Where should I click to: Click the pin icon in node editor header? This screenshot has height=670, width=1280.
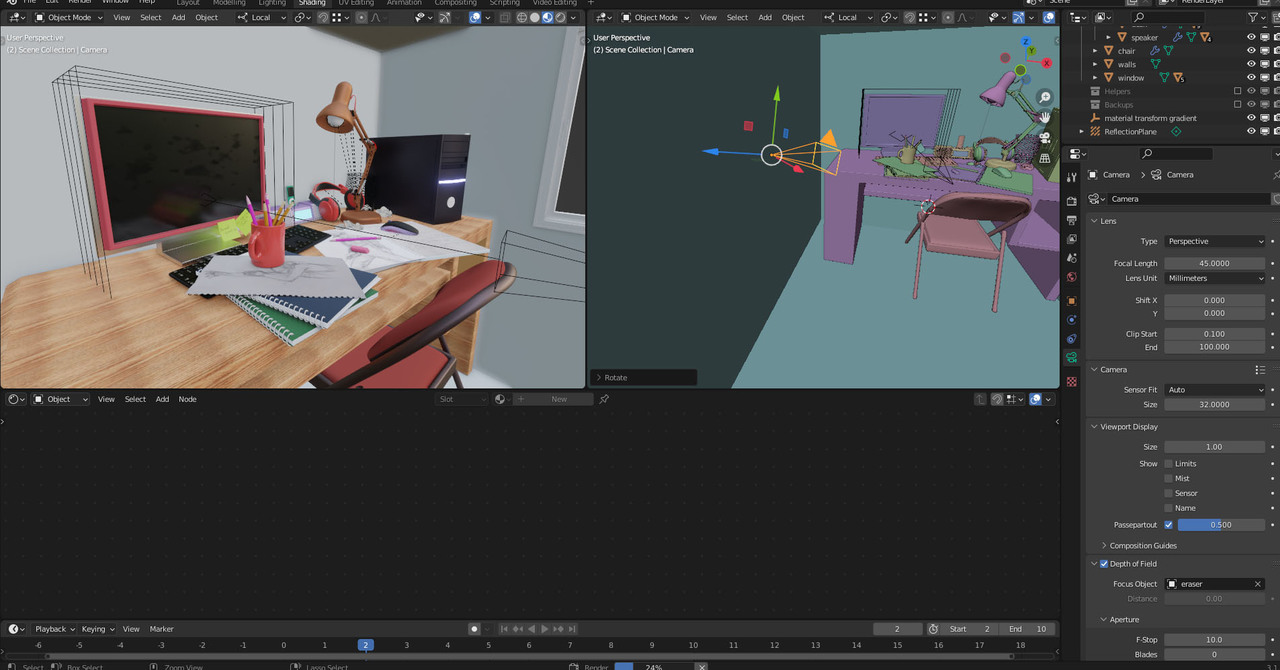coord(604,399)
